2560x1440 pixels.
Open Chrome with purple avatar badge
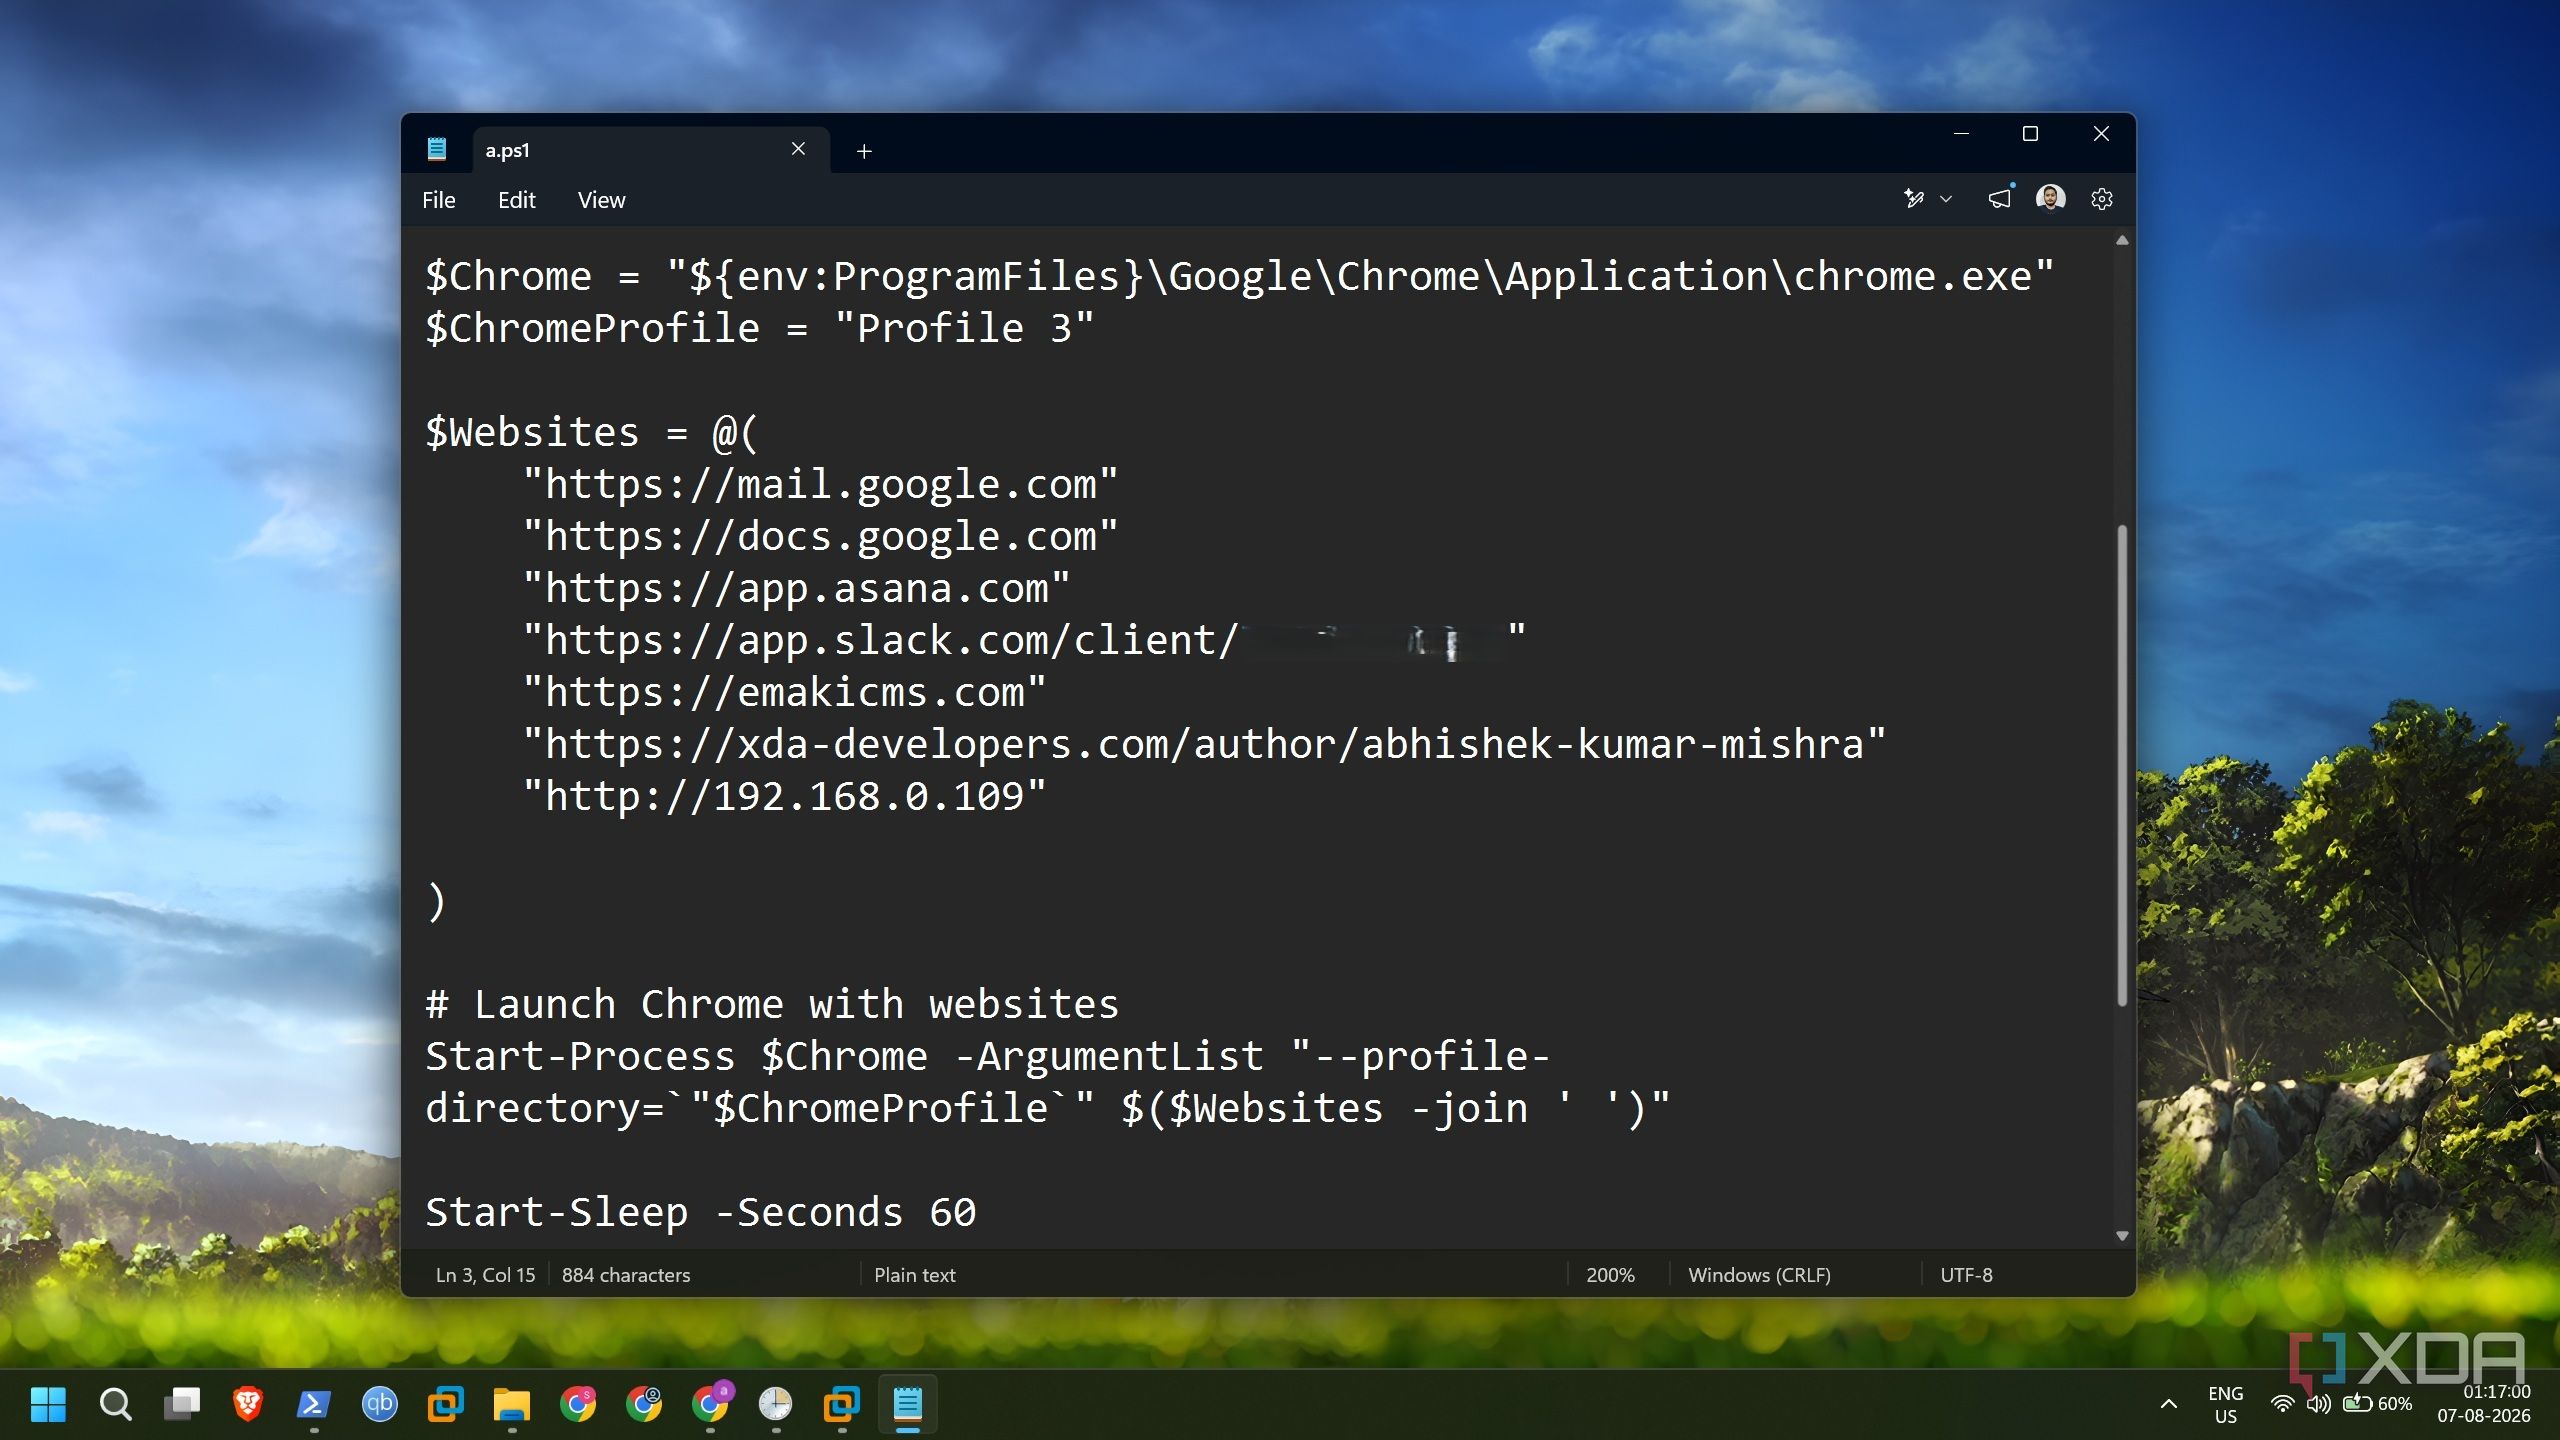tap(711, 1402)
